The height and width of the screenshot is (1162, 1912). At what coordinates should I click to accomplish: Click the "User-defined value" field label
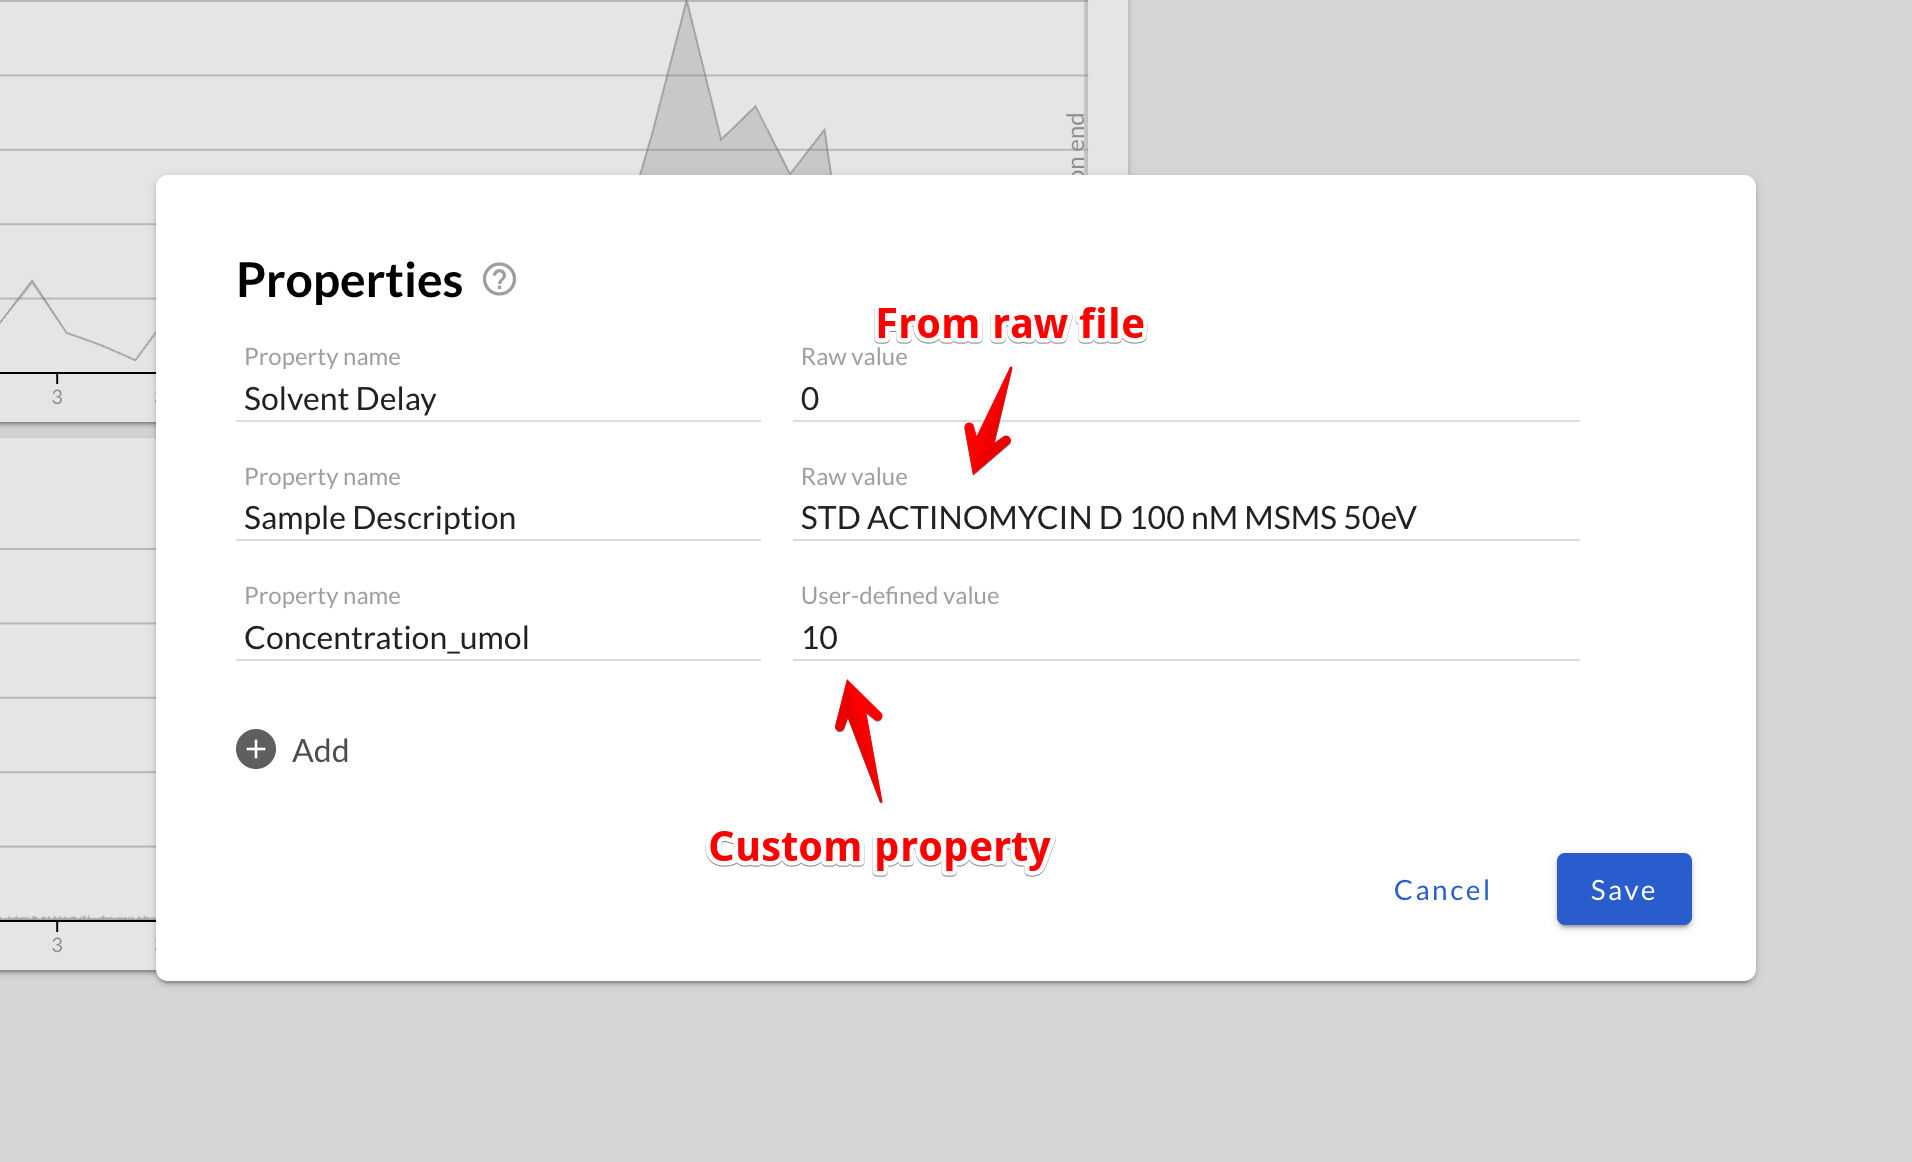(x=899, y=596)
